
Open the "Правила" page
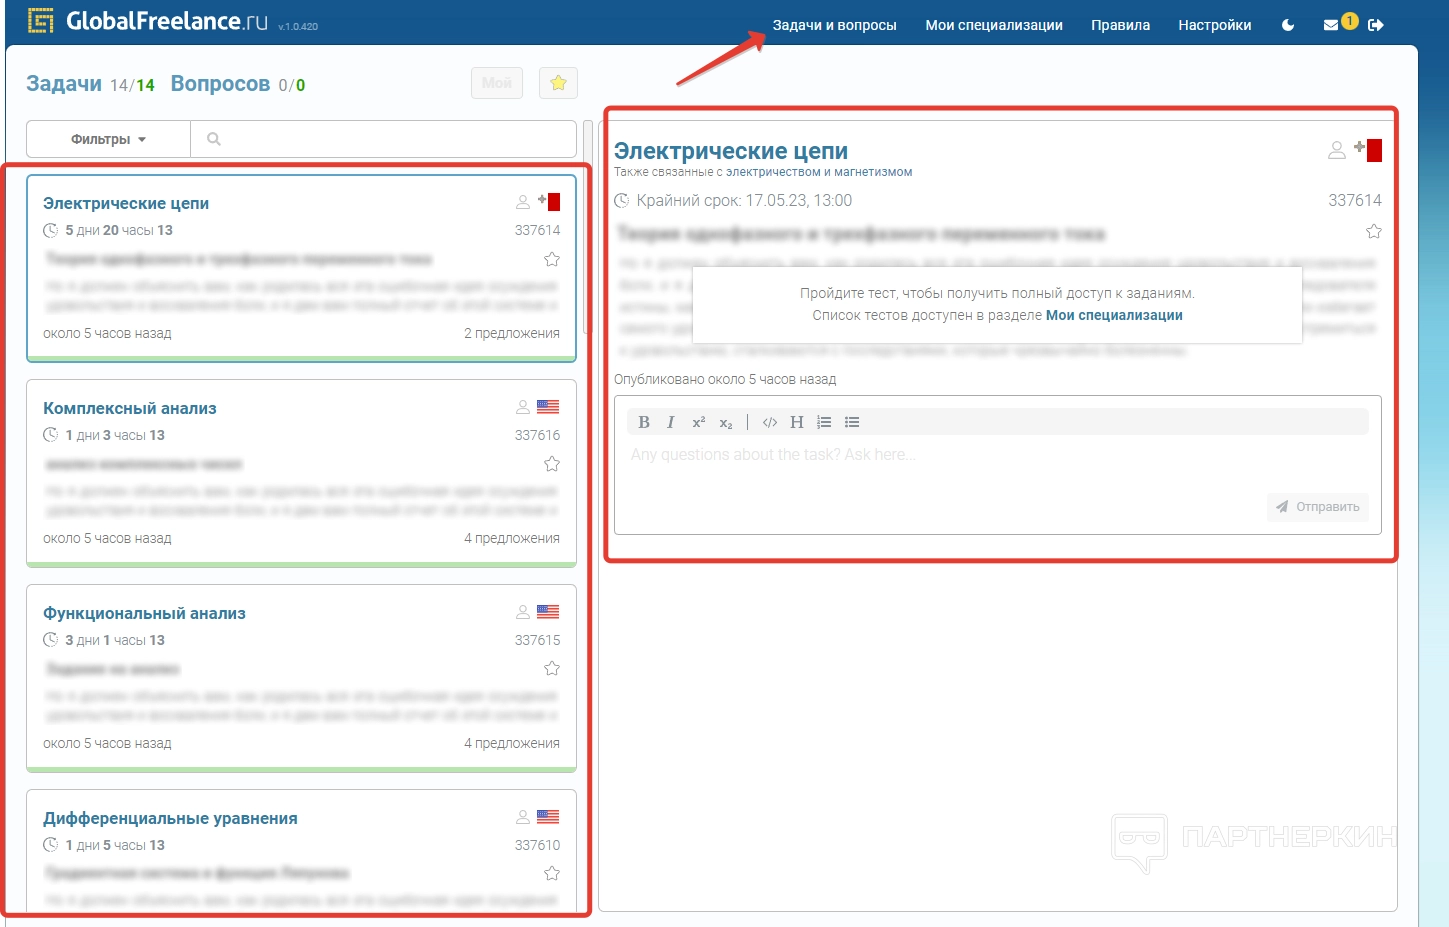coord(1121,25)
